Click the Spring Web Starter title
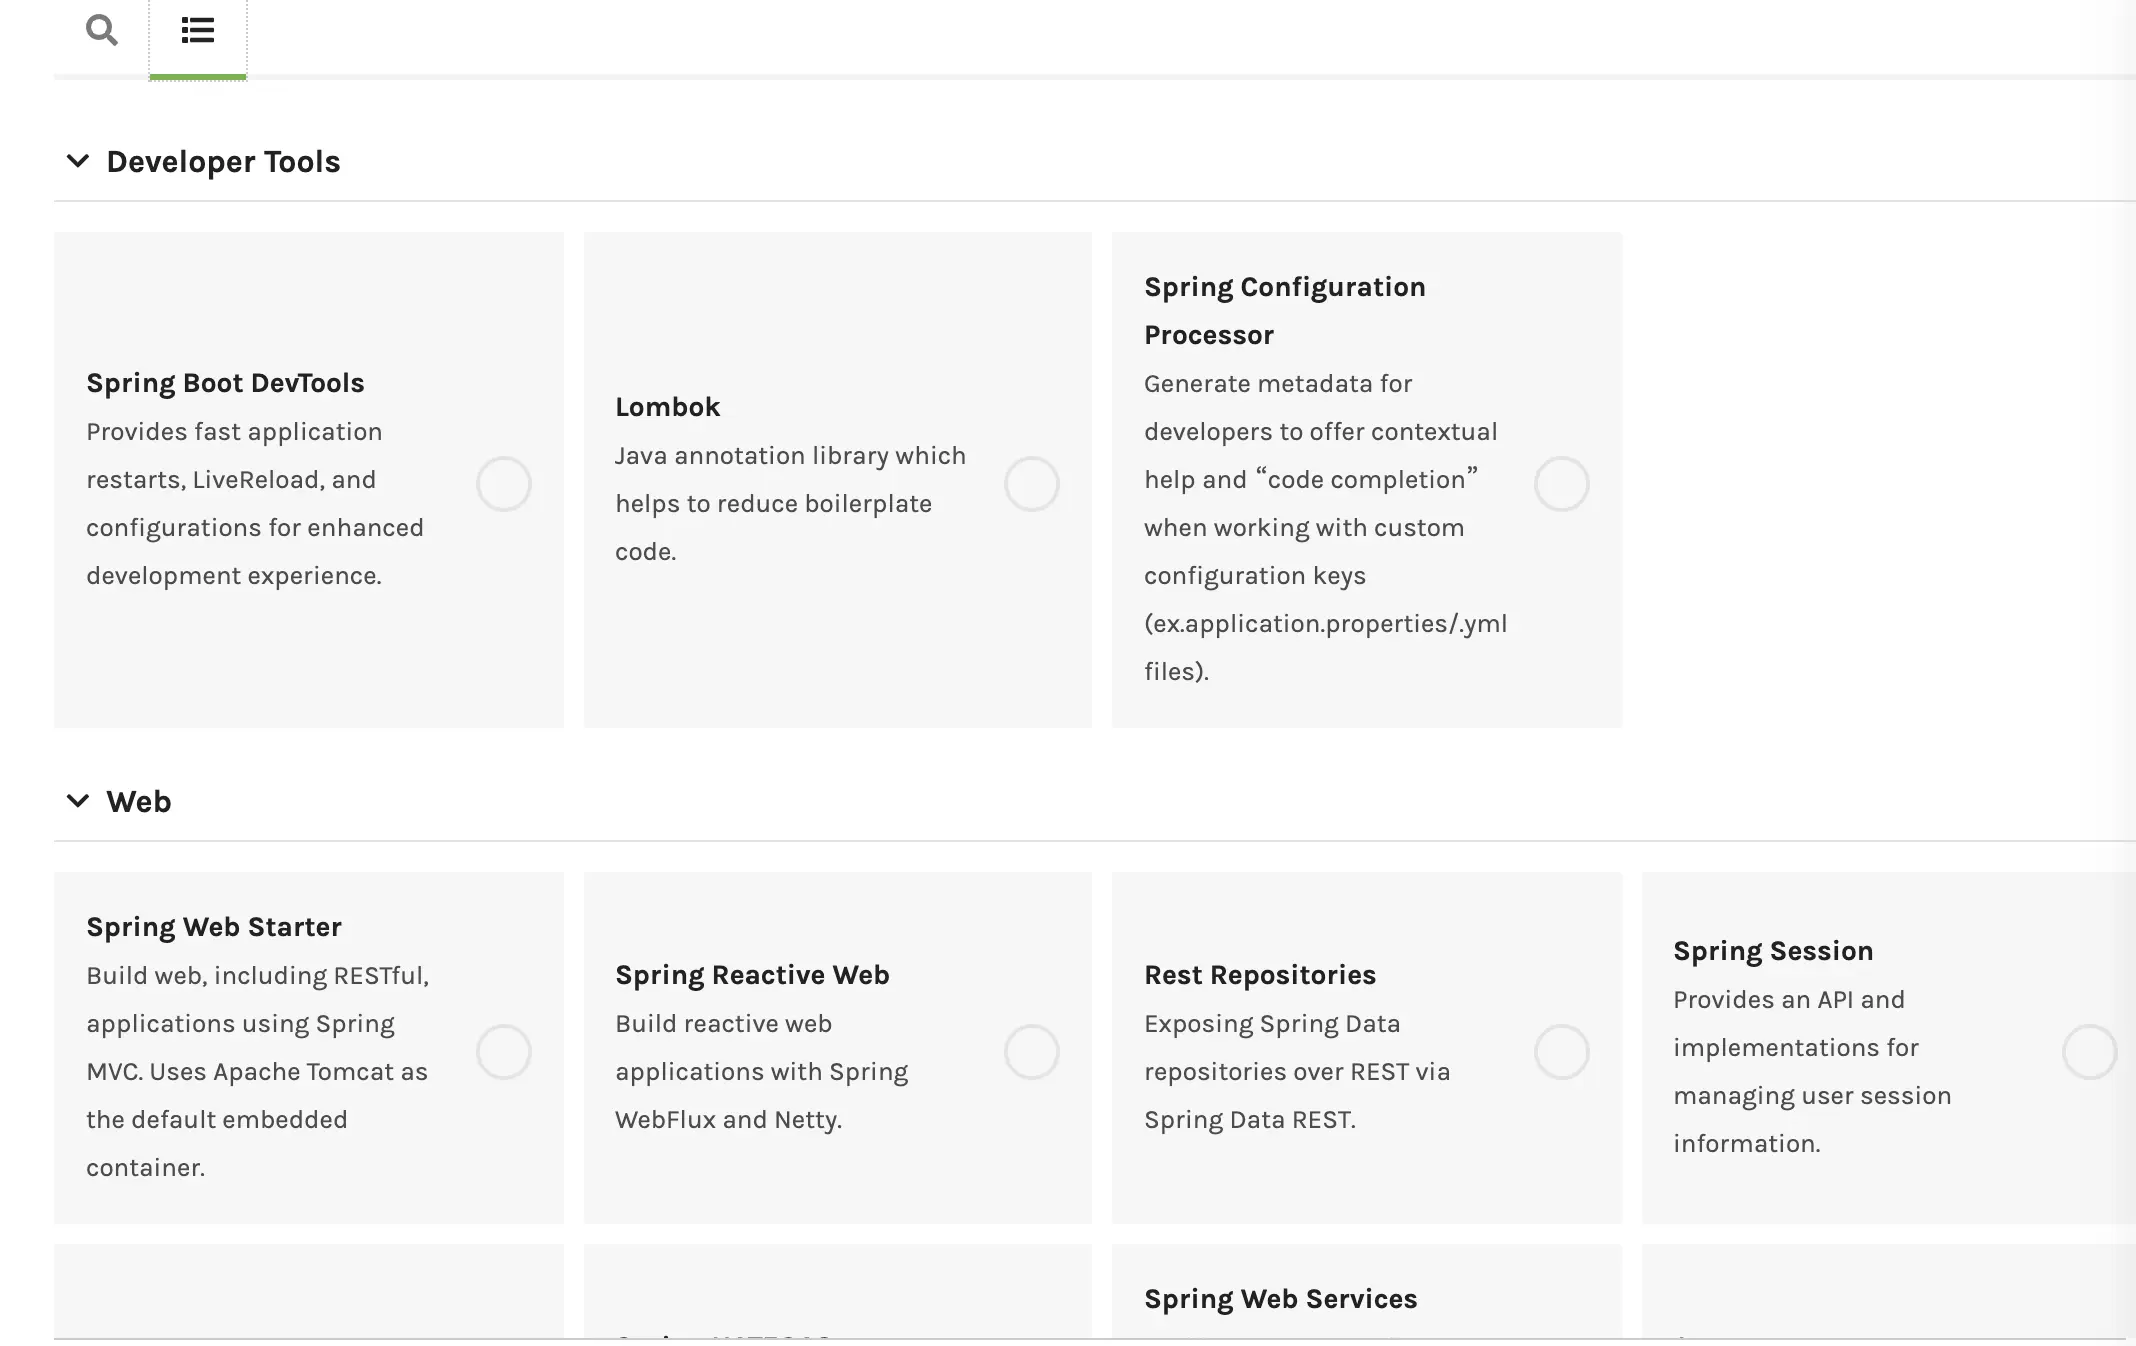 pos(214,927)
